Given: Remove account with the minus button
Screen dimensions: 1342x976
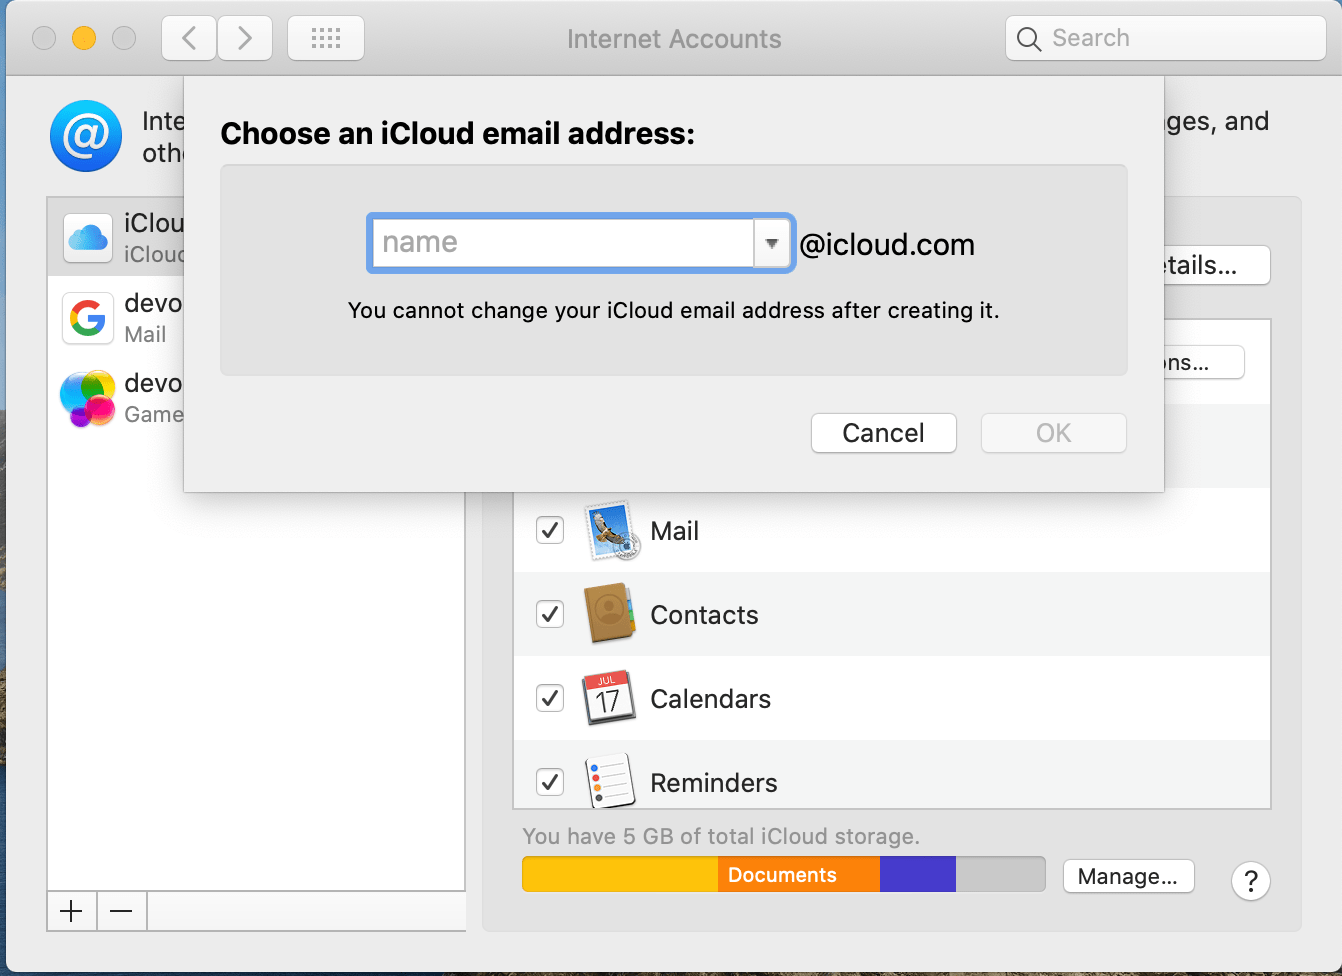Looking at the screenshot, I should (122, 911).
